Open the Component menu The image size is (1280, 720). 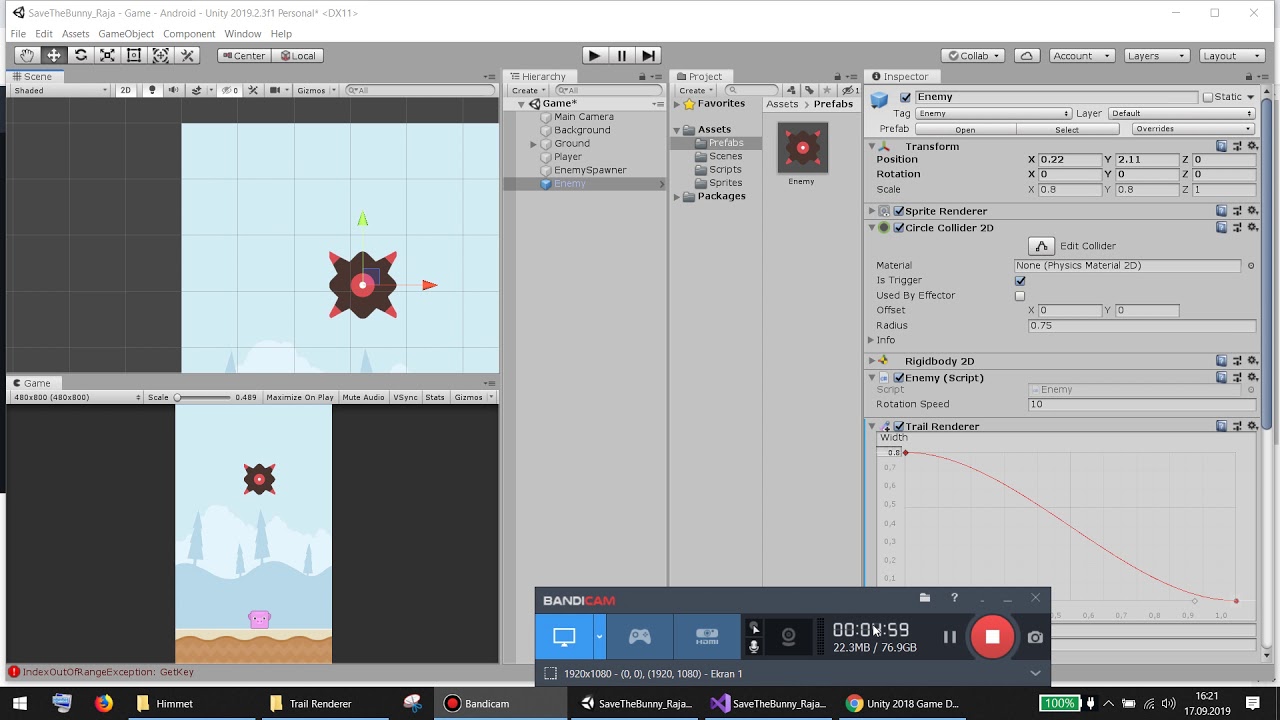pyautogui.click(x=189, y=34)
